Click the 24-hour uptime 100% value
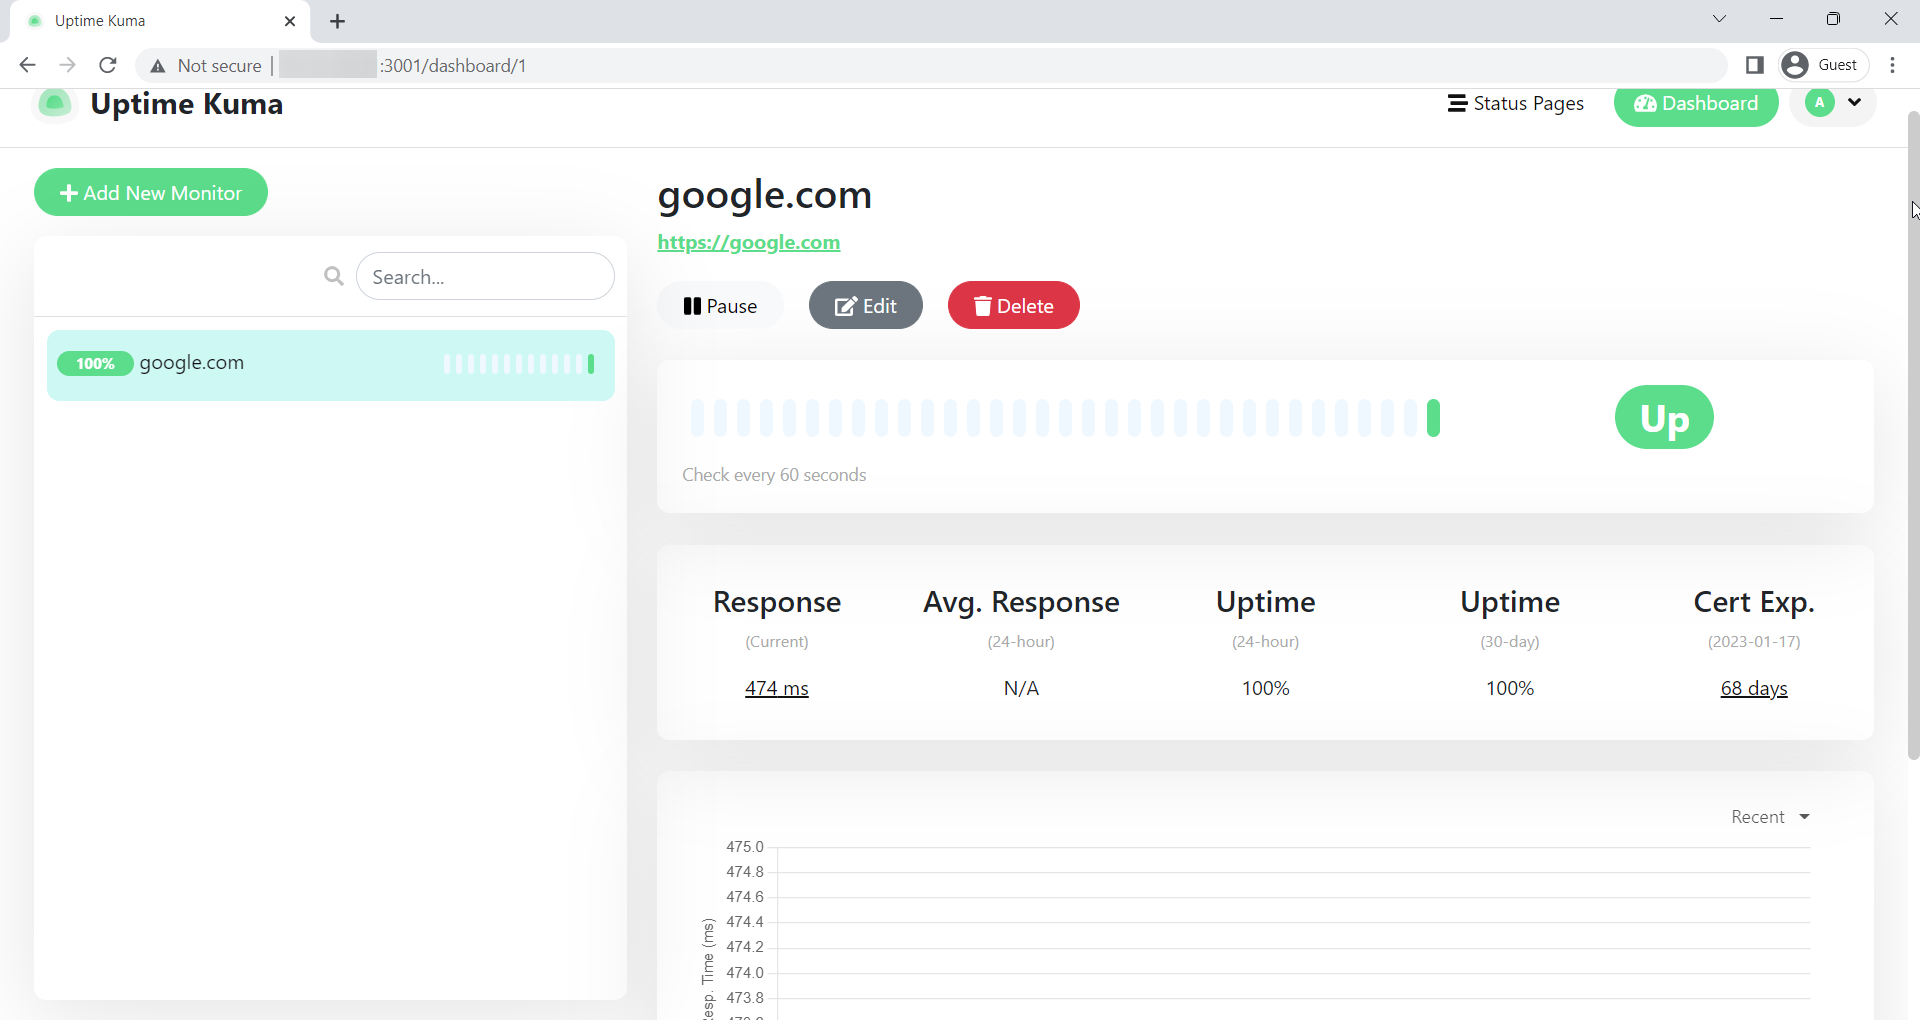This screenshot has height=1020, width=1920. click(x=1266, y=688)
